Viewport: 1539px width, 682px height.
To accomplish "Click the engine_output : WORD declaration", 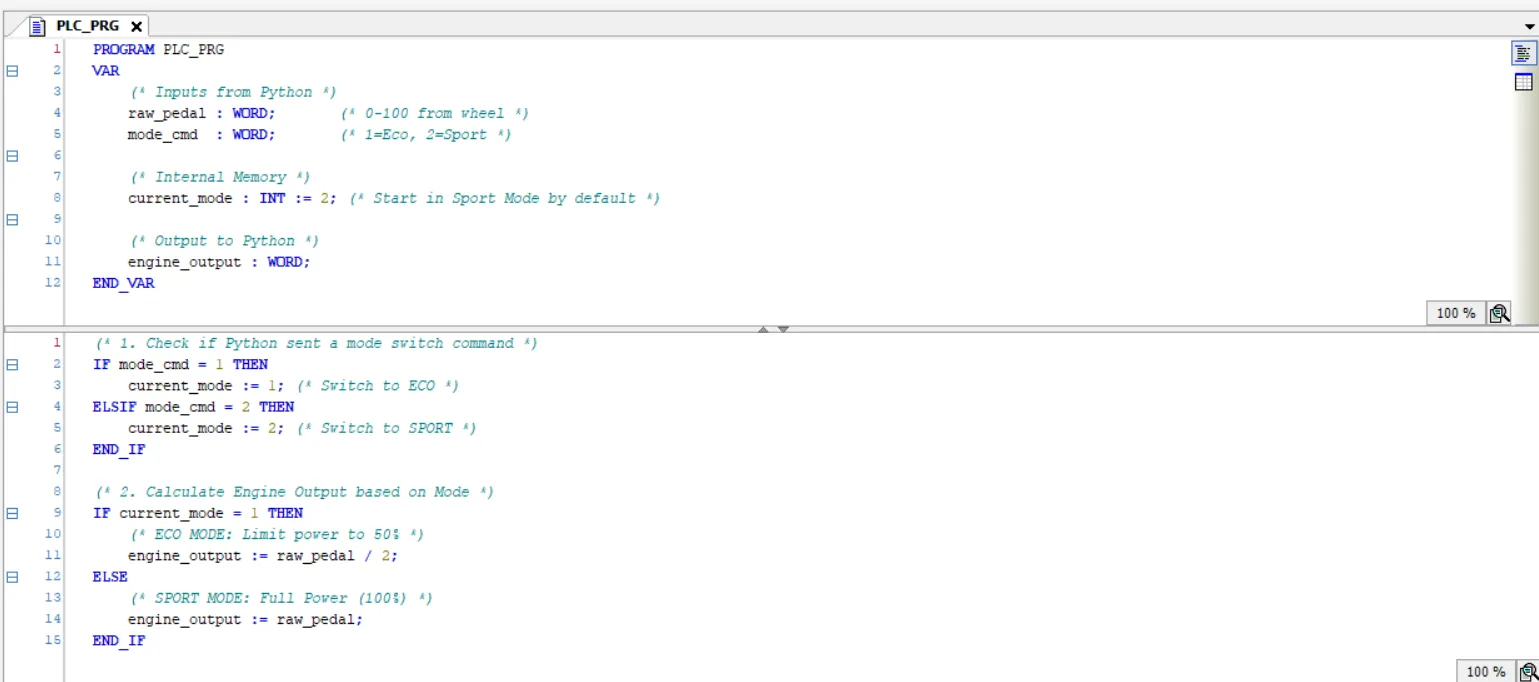I will click(219, 262).
